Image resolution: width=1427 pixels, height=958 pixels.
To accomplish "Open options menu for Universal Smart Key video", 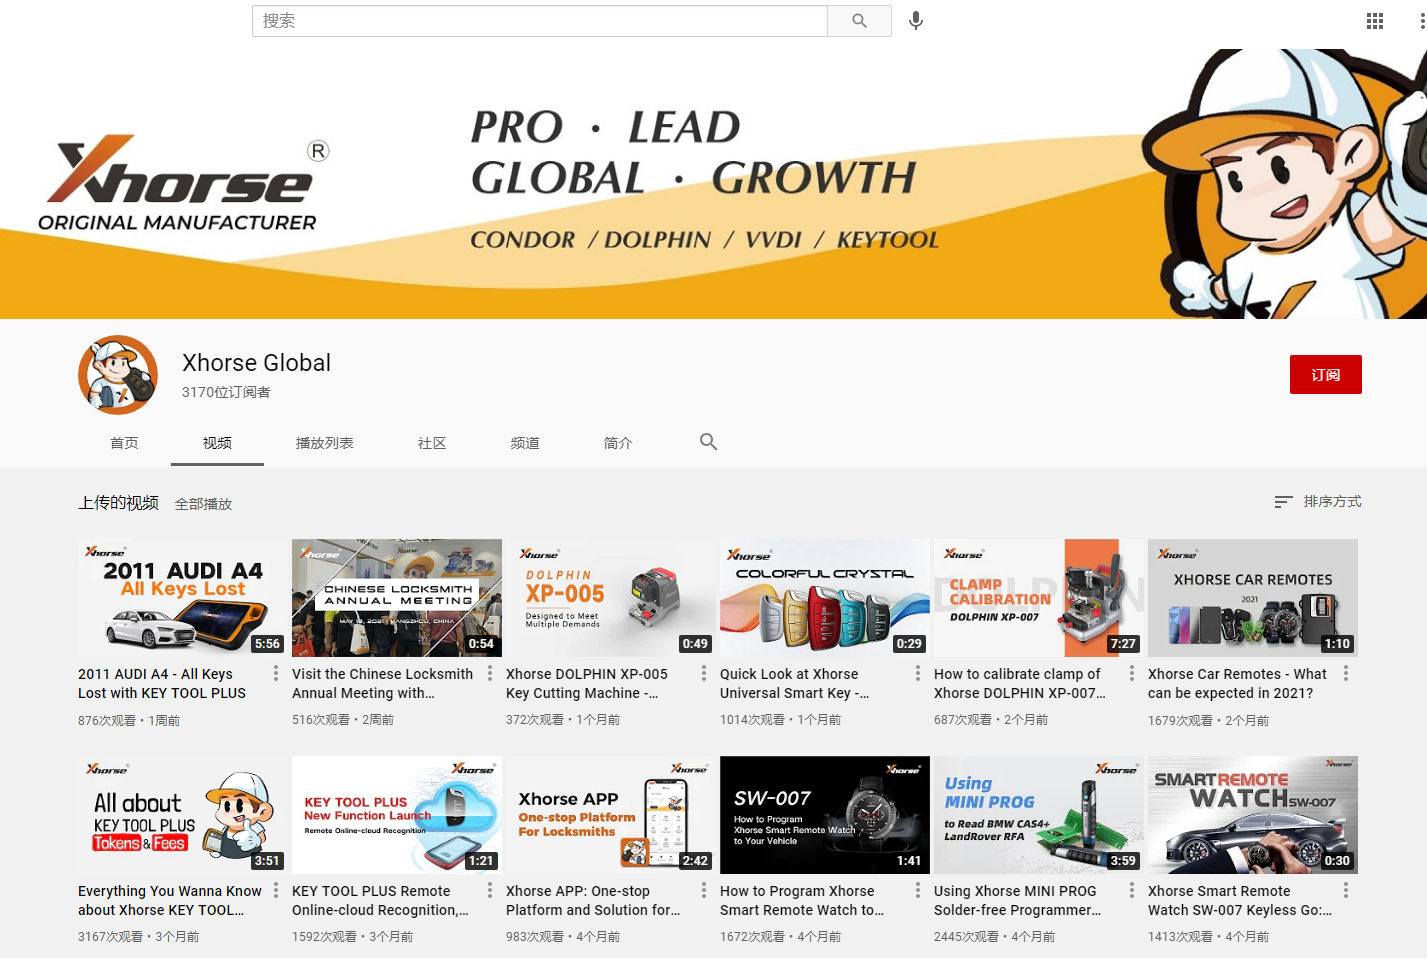I will [918, 674].
